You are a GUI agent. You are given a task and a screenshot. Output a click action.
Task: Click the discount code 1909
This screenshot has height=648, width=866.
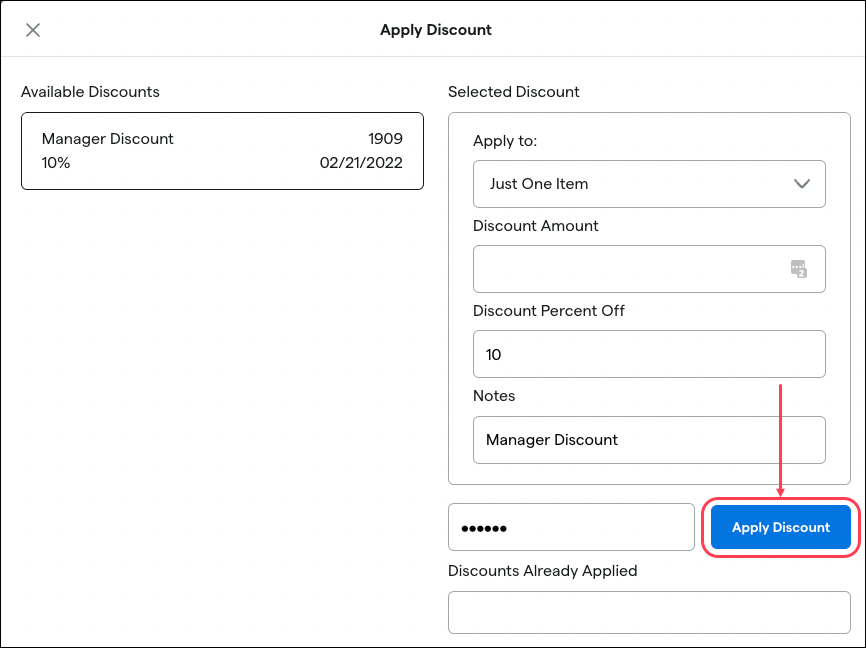(x=386, y=139)
